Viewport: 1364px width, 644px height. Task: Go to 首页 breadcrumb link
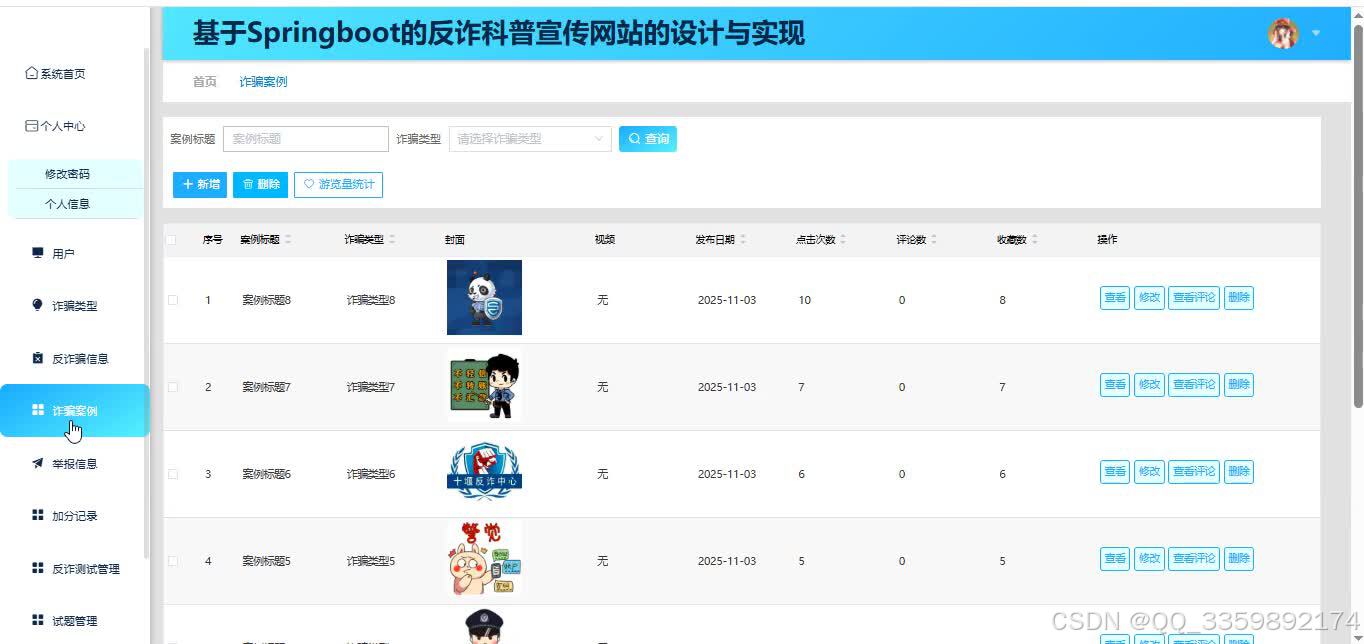204,82
